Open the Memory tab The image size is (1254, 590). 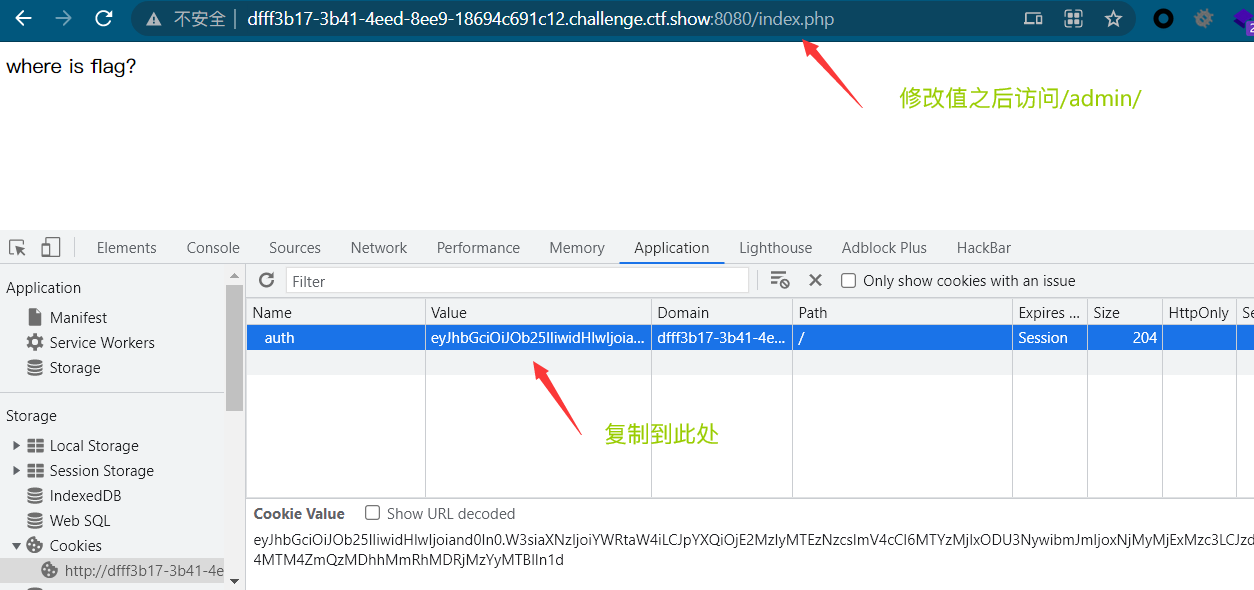pos(577,247)
